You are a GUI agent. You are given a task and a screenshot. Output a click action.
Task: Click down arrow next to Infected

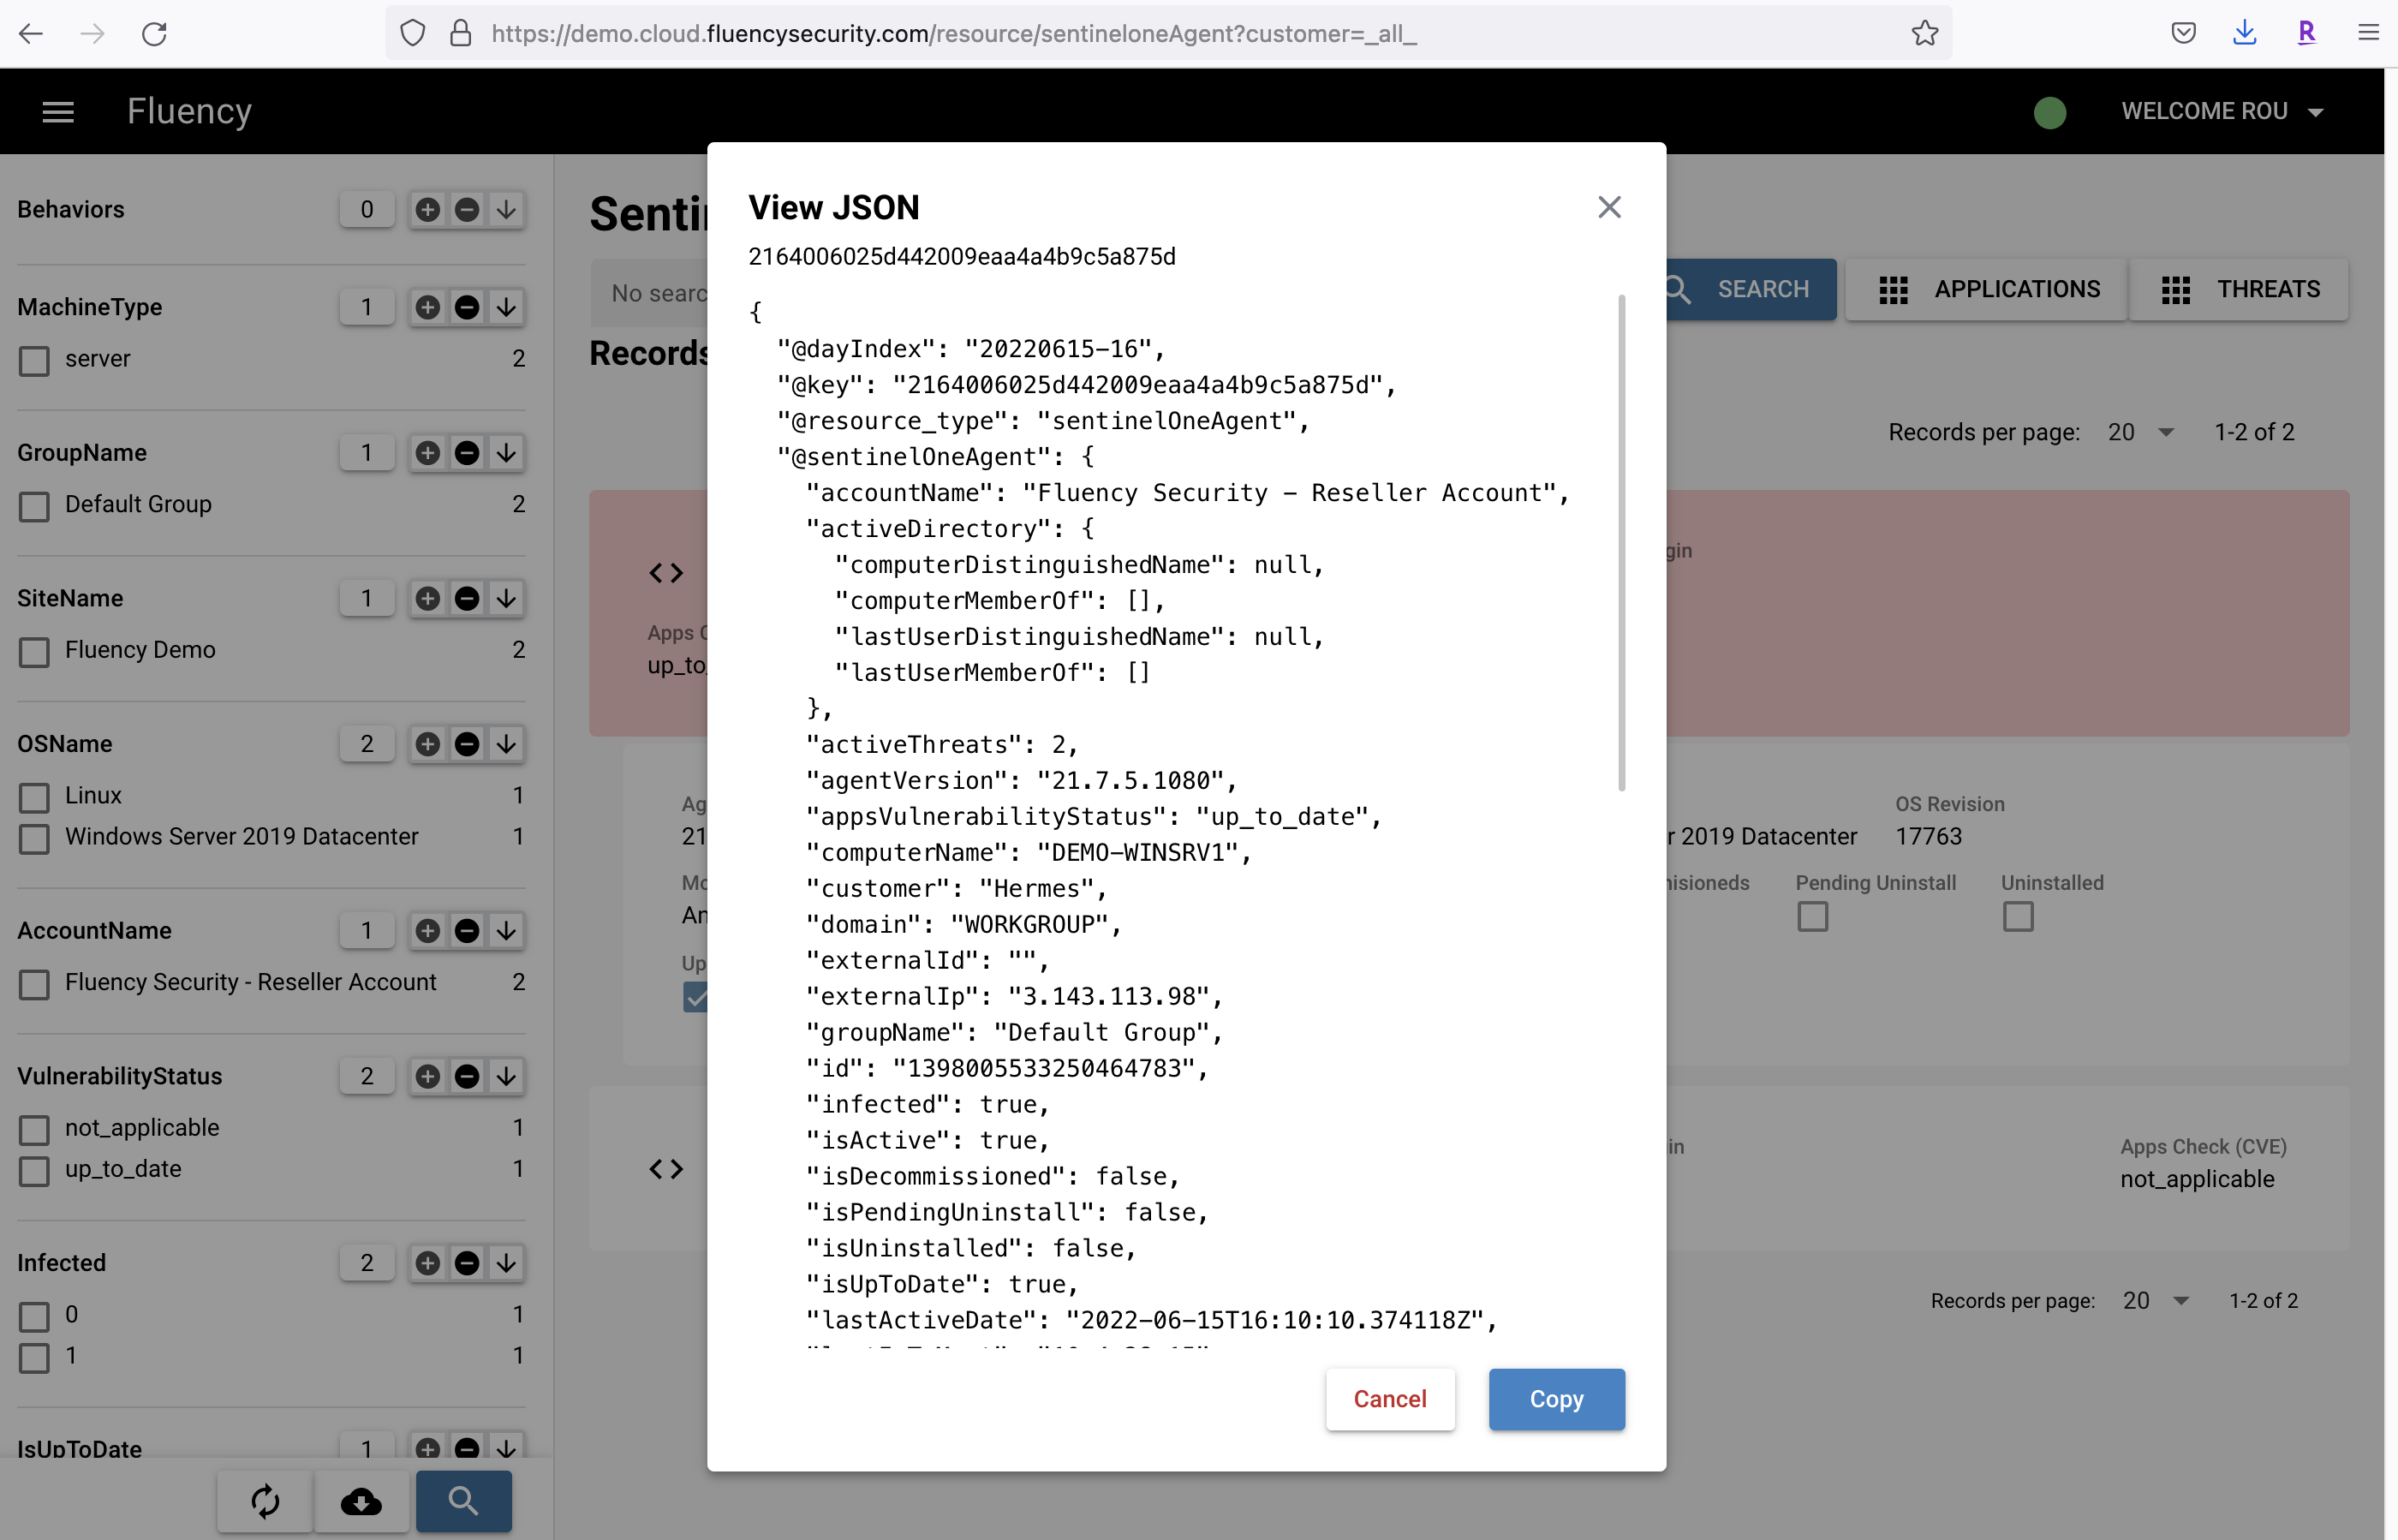coord(506,1263)
